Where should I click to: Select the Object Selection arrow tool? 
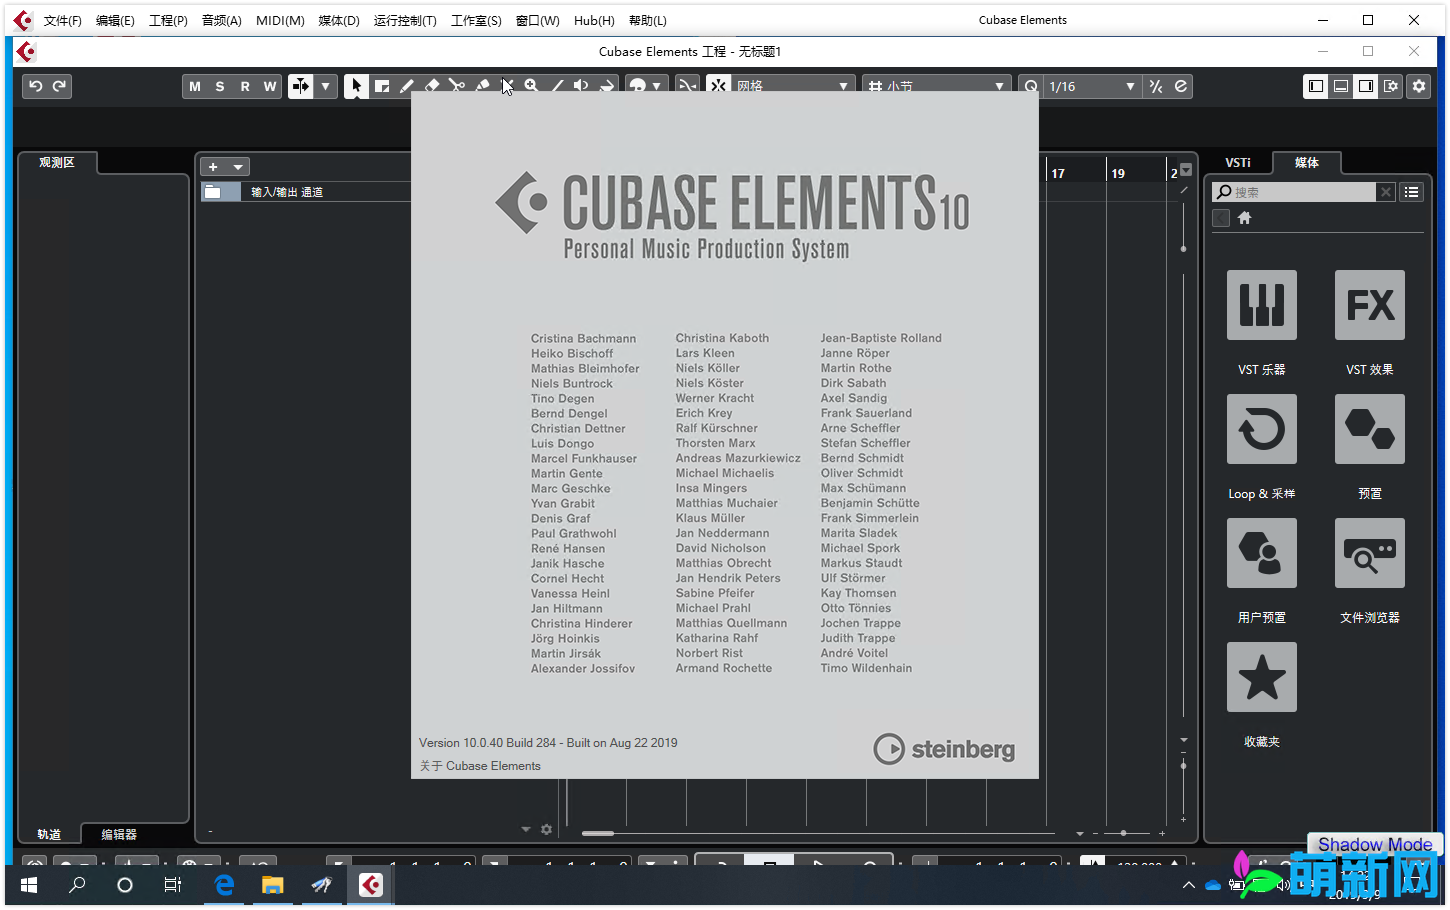tap(356, 86)
